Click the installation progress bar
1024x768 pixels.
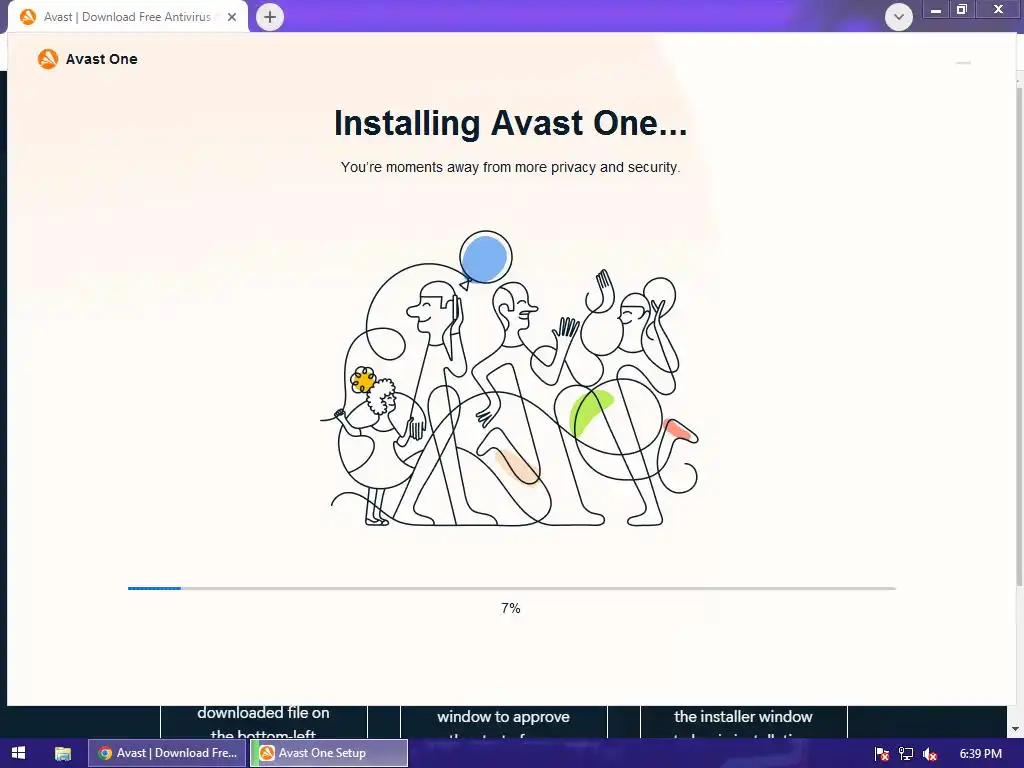point(511,588)
